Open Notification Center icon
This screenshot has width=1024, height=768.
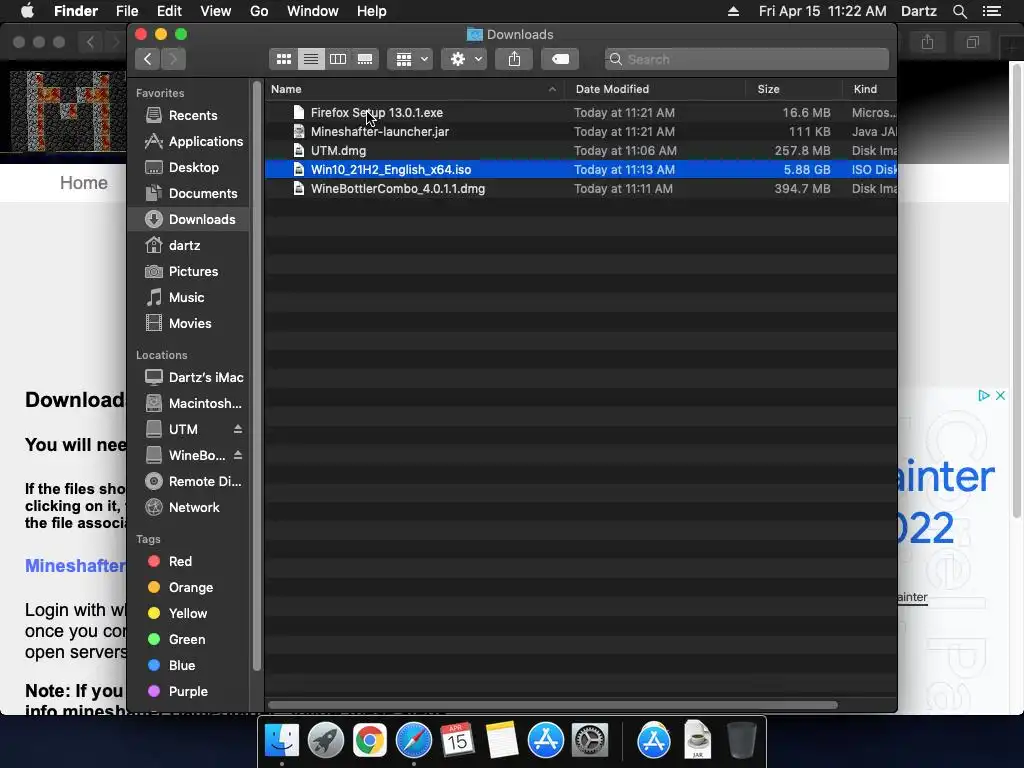991,11
